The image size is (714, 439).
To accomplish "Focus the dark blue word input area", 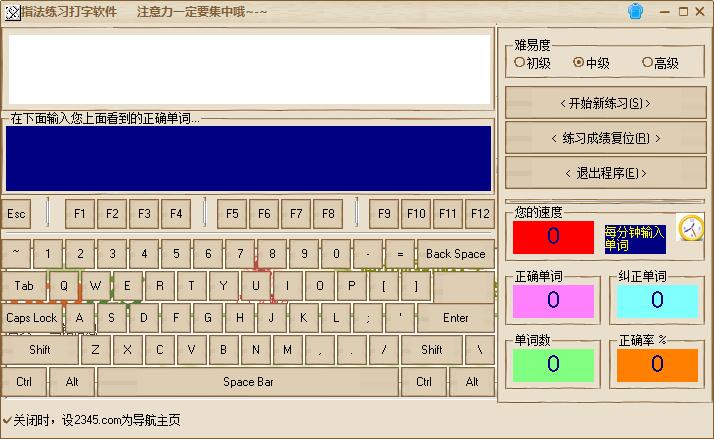I will [x=248, y=158].
